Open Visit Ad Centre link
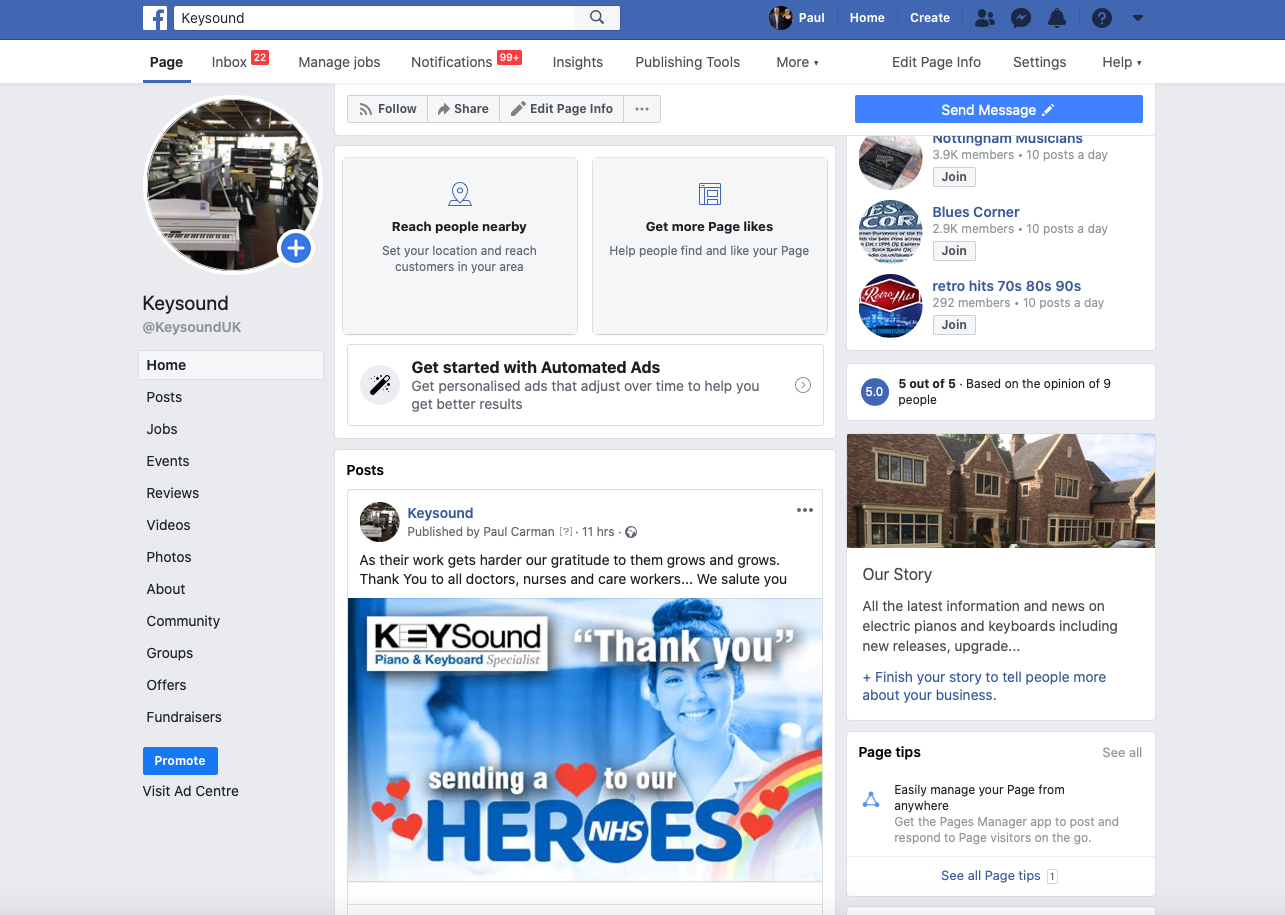The height and width of the screenshot is (915, 1285). point(190,791)
